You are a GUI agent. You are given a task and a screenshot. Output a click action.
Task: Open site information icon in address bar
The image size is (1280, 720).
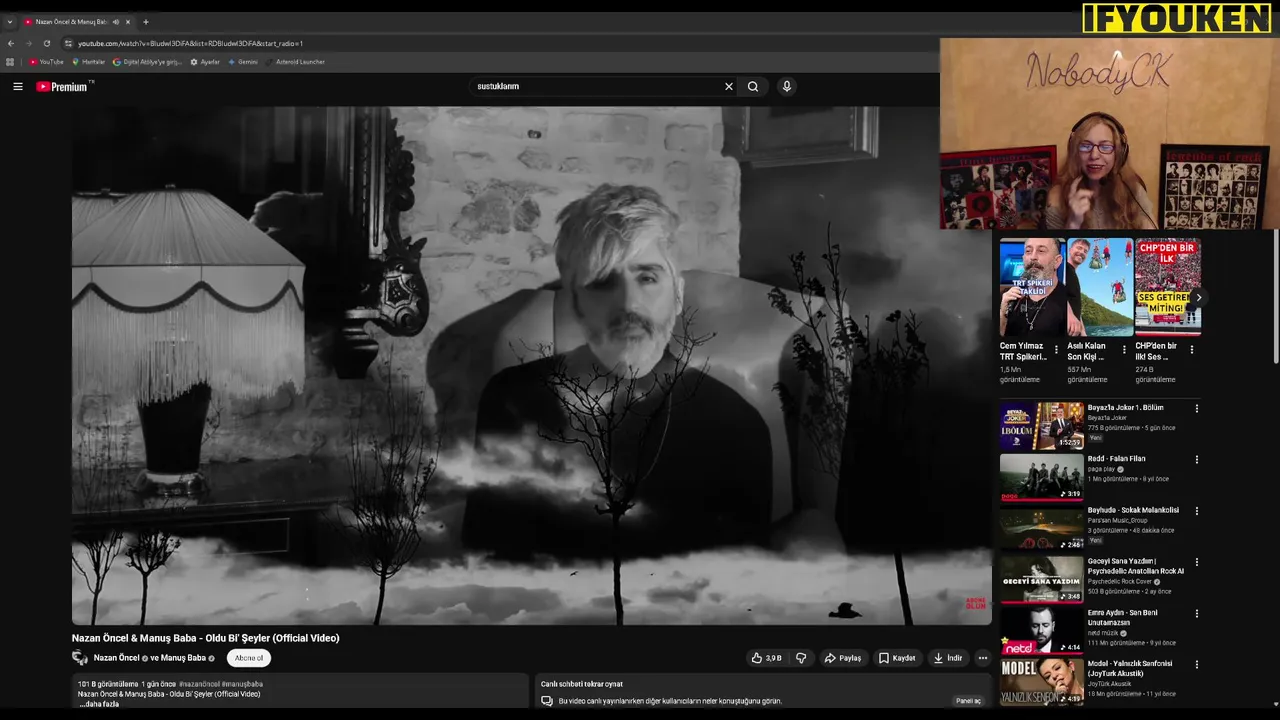(x=69, y=44)
